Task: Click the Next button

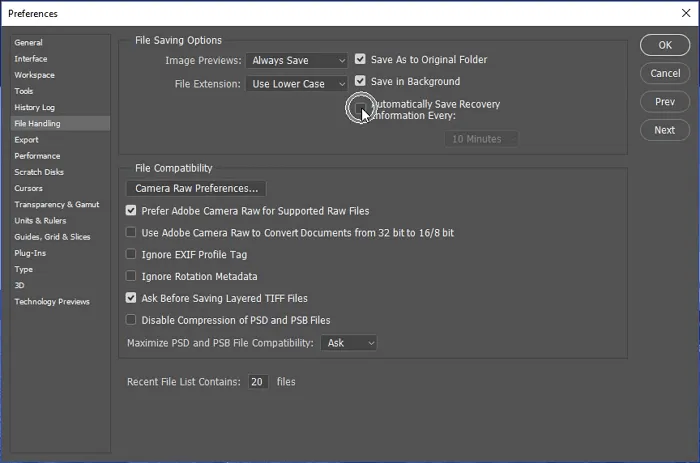Action: tap(664, 130)
